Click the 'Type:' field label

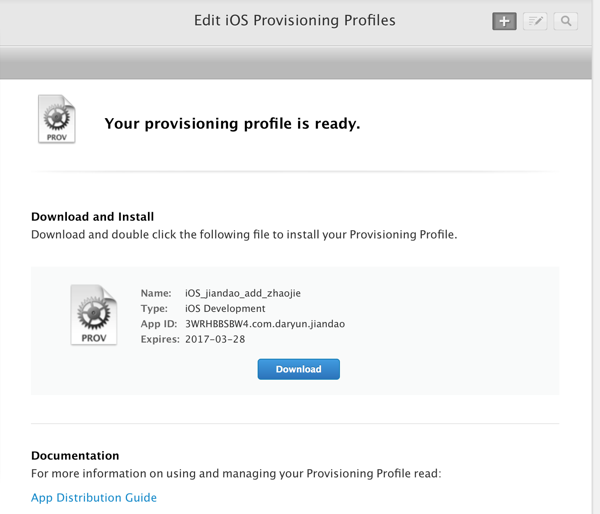155,309
